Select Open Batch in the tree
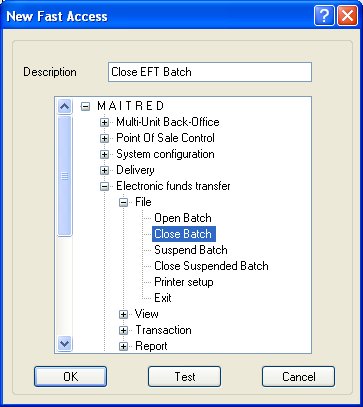The height and width of the screenshot is (407, 363). click(x=183, y=218)
